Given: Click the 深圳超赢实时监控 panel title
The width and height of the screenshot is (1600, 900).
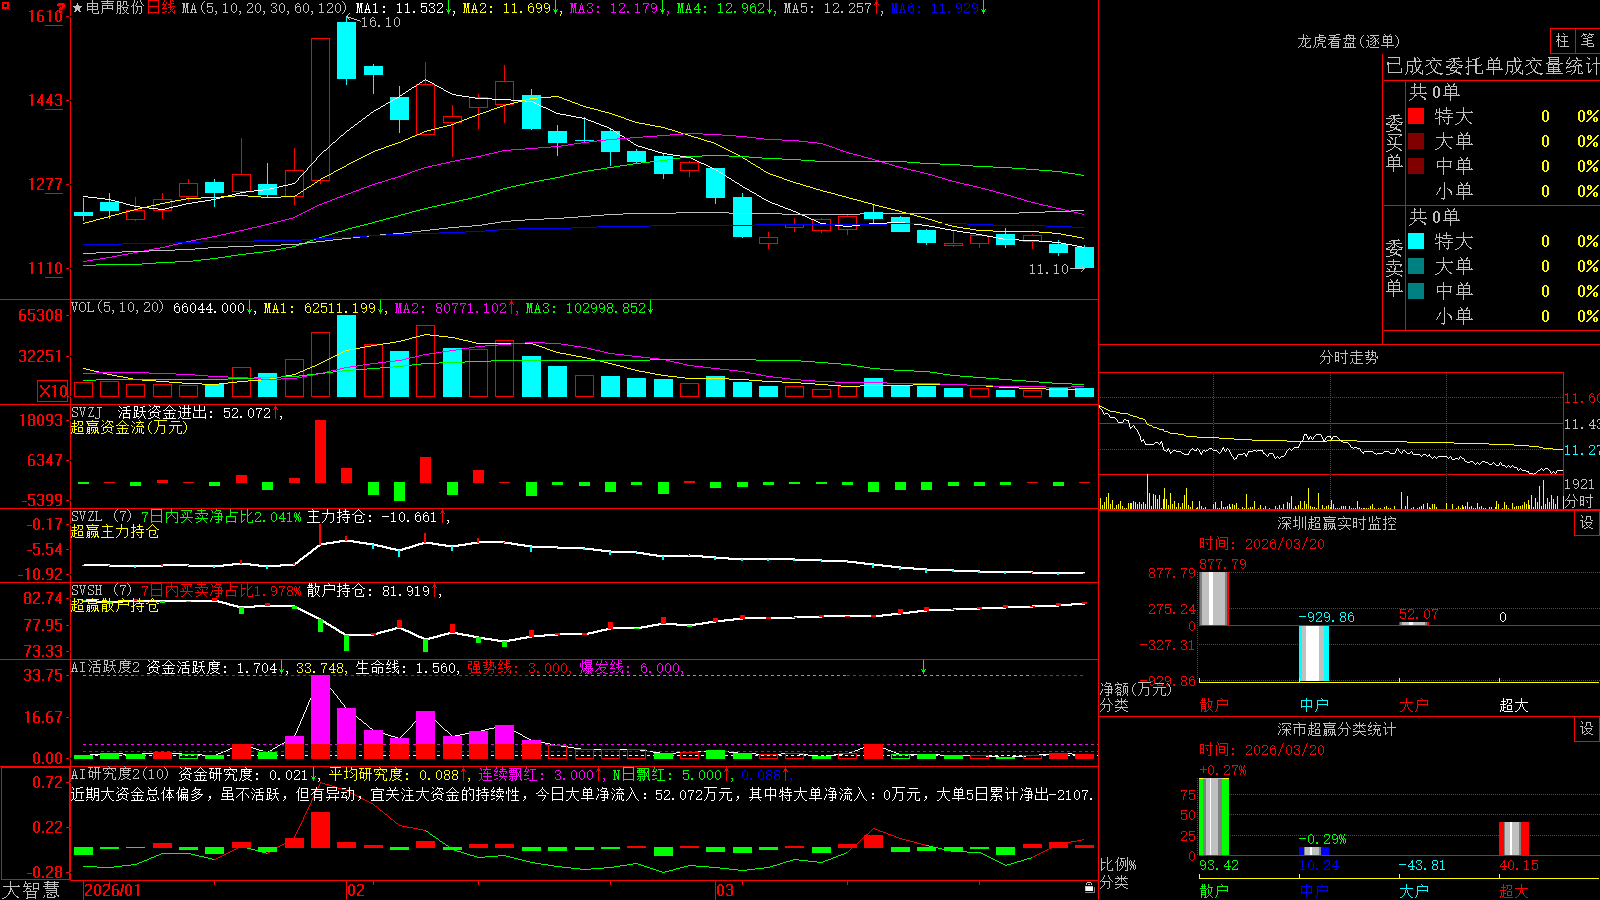Looking at the screenshot, I should [x=1336, y=523].
